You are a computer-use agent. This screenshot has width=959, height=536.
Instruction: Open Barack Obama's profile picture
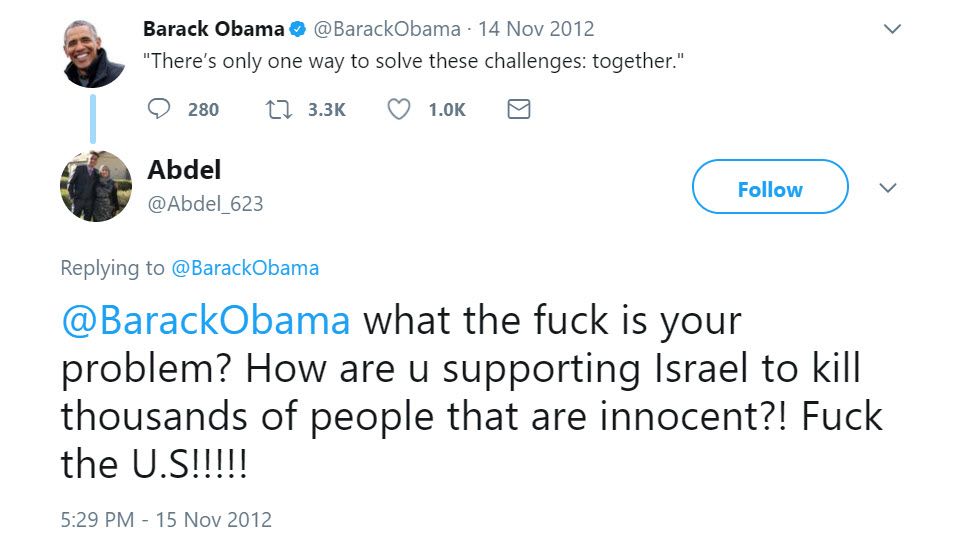[93, 53]
